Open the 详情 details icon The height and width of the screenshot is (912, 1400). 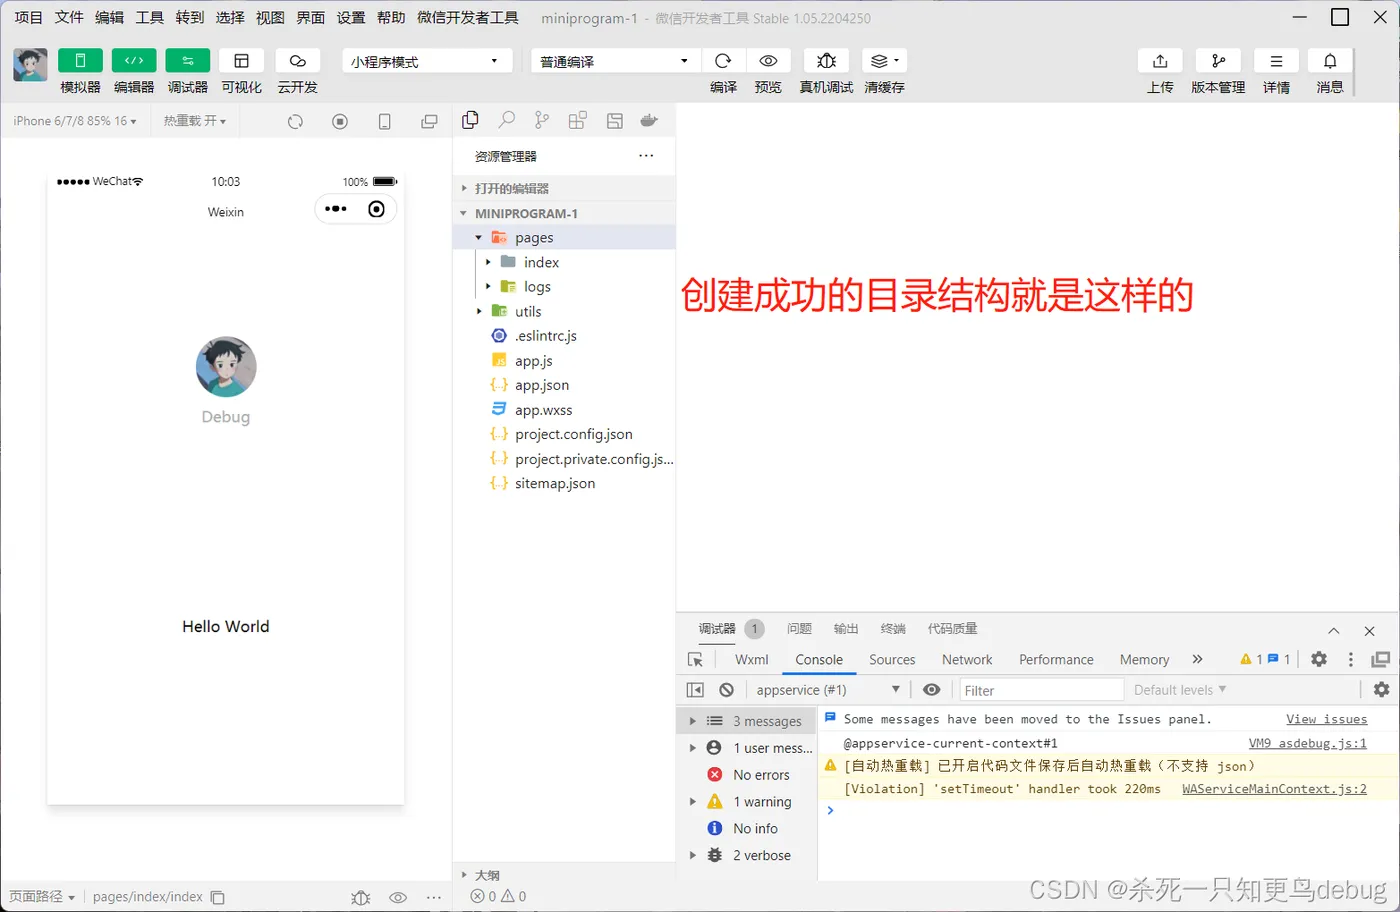pos(1276,61)
